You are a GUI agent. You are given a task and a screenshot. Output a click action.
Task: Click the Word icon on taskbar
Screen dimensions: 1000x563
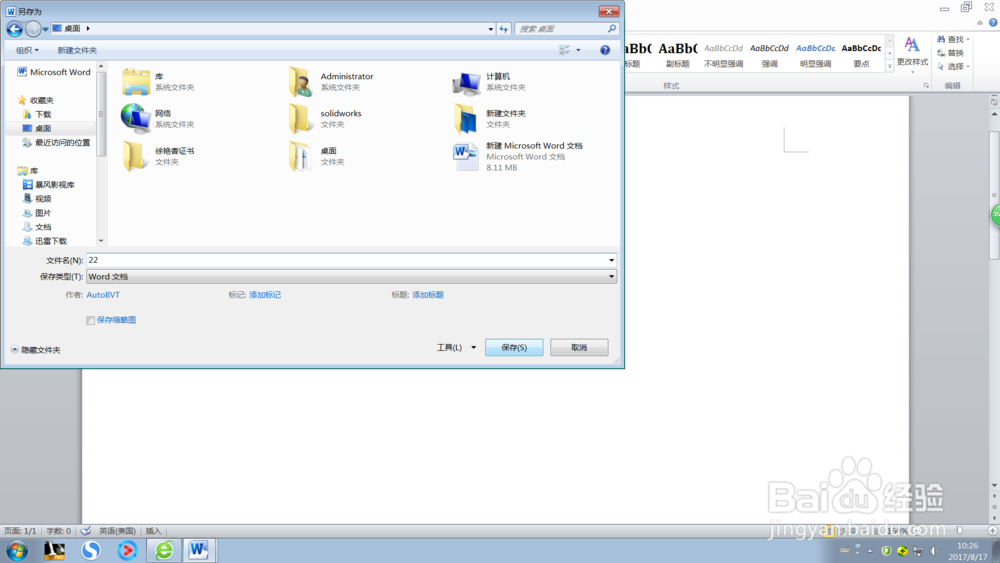point(198,550)
